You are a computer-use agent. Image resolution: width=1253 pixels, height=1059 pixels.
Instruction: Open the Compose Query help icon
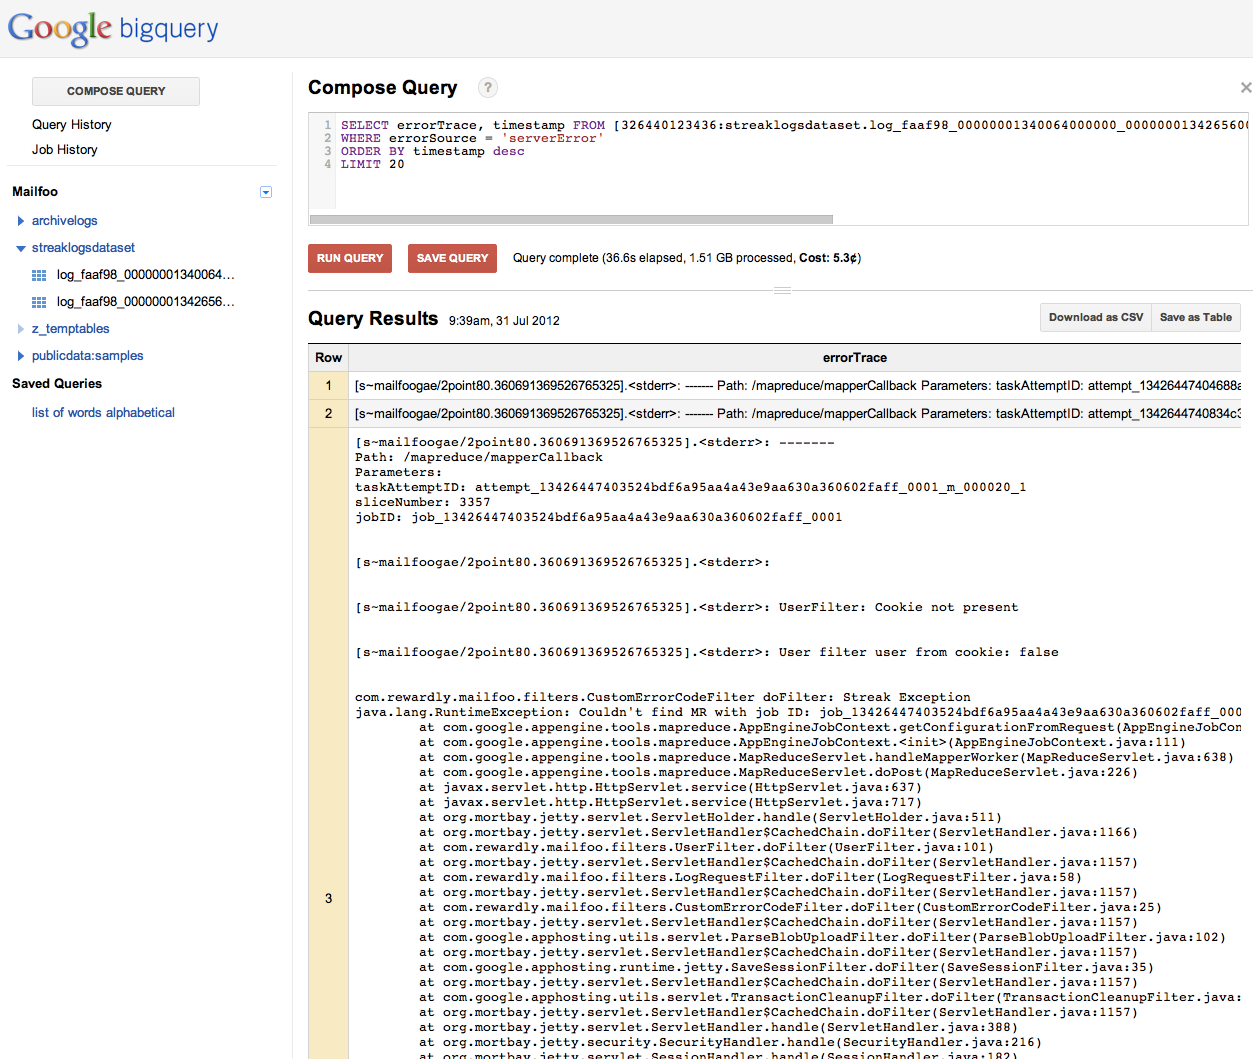tap(487, 87)
